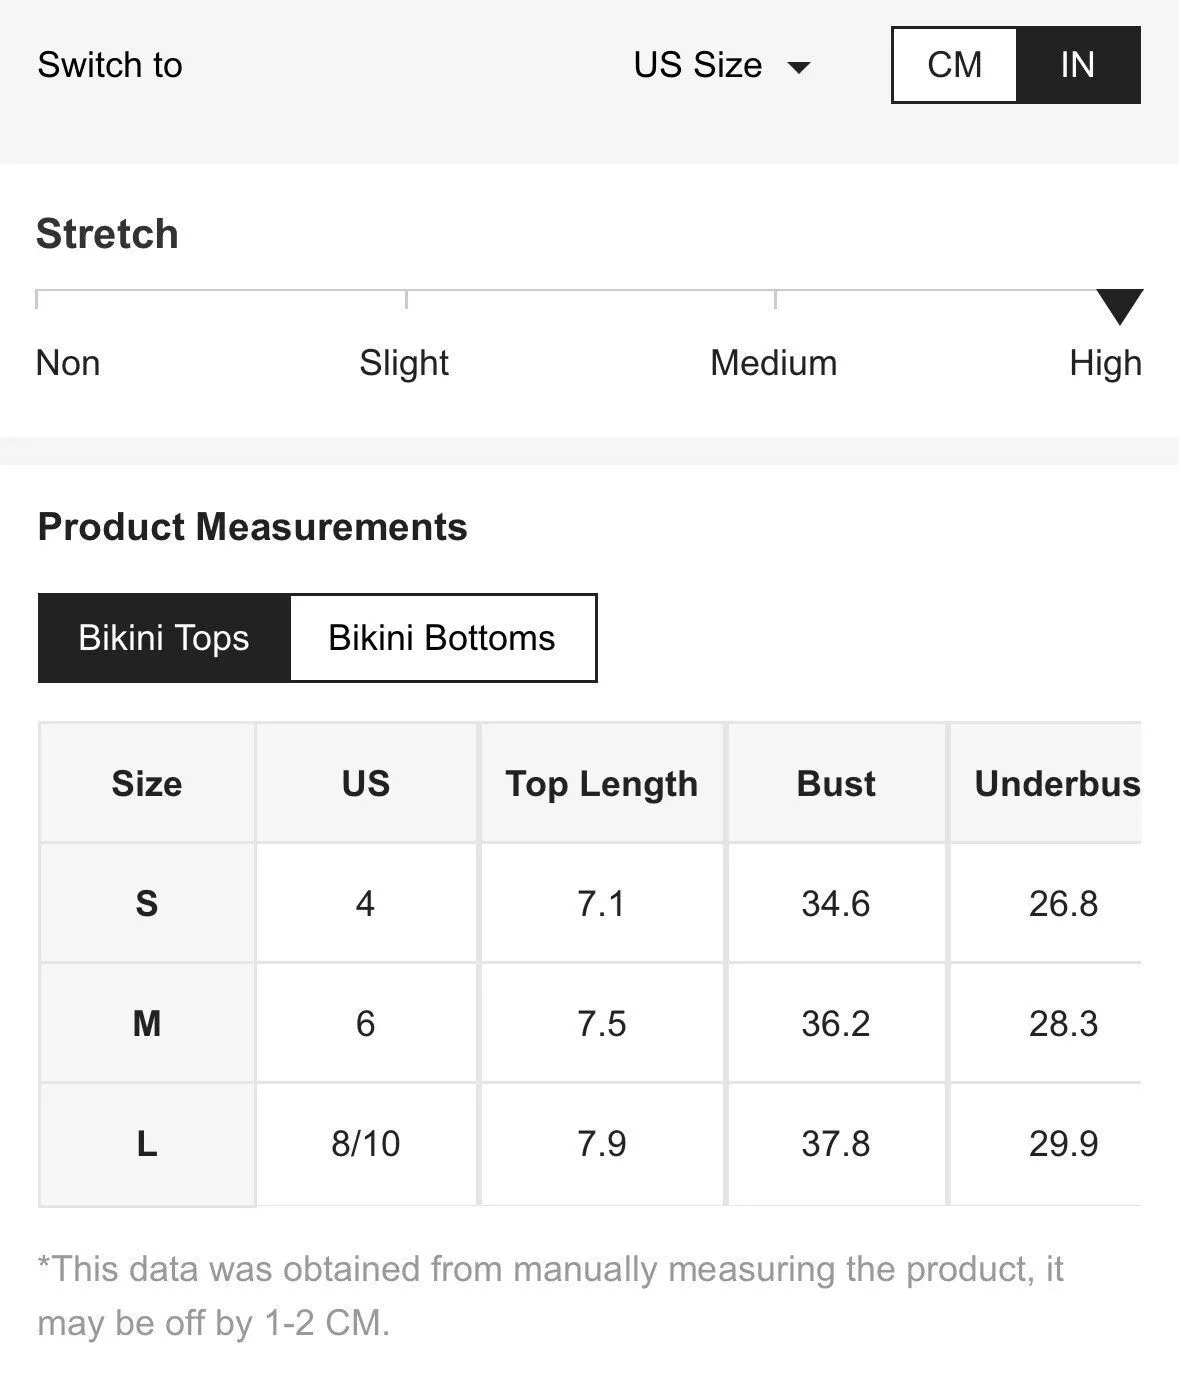Select the size L row label
Screen dimensions: 1179x1383
147,1143
